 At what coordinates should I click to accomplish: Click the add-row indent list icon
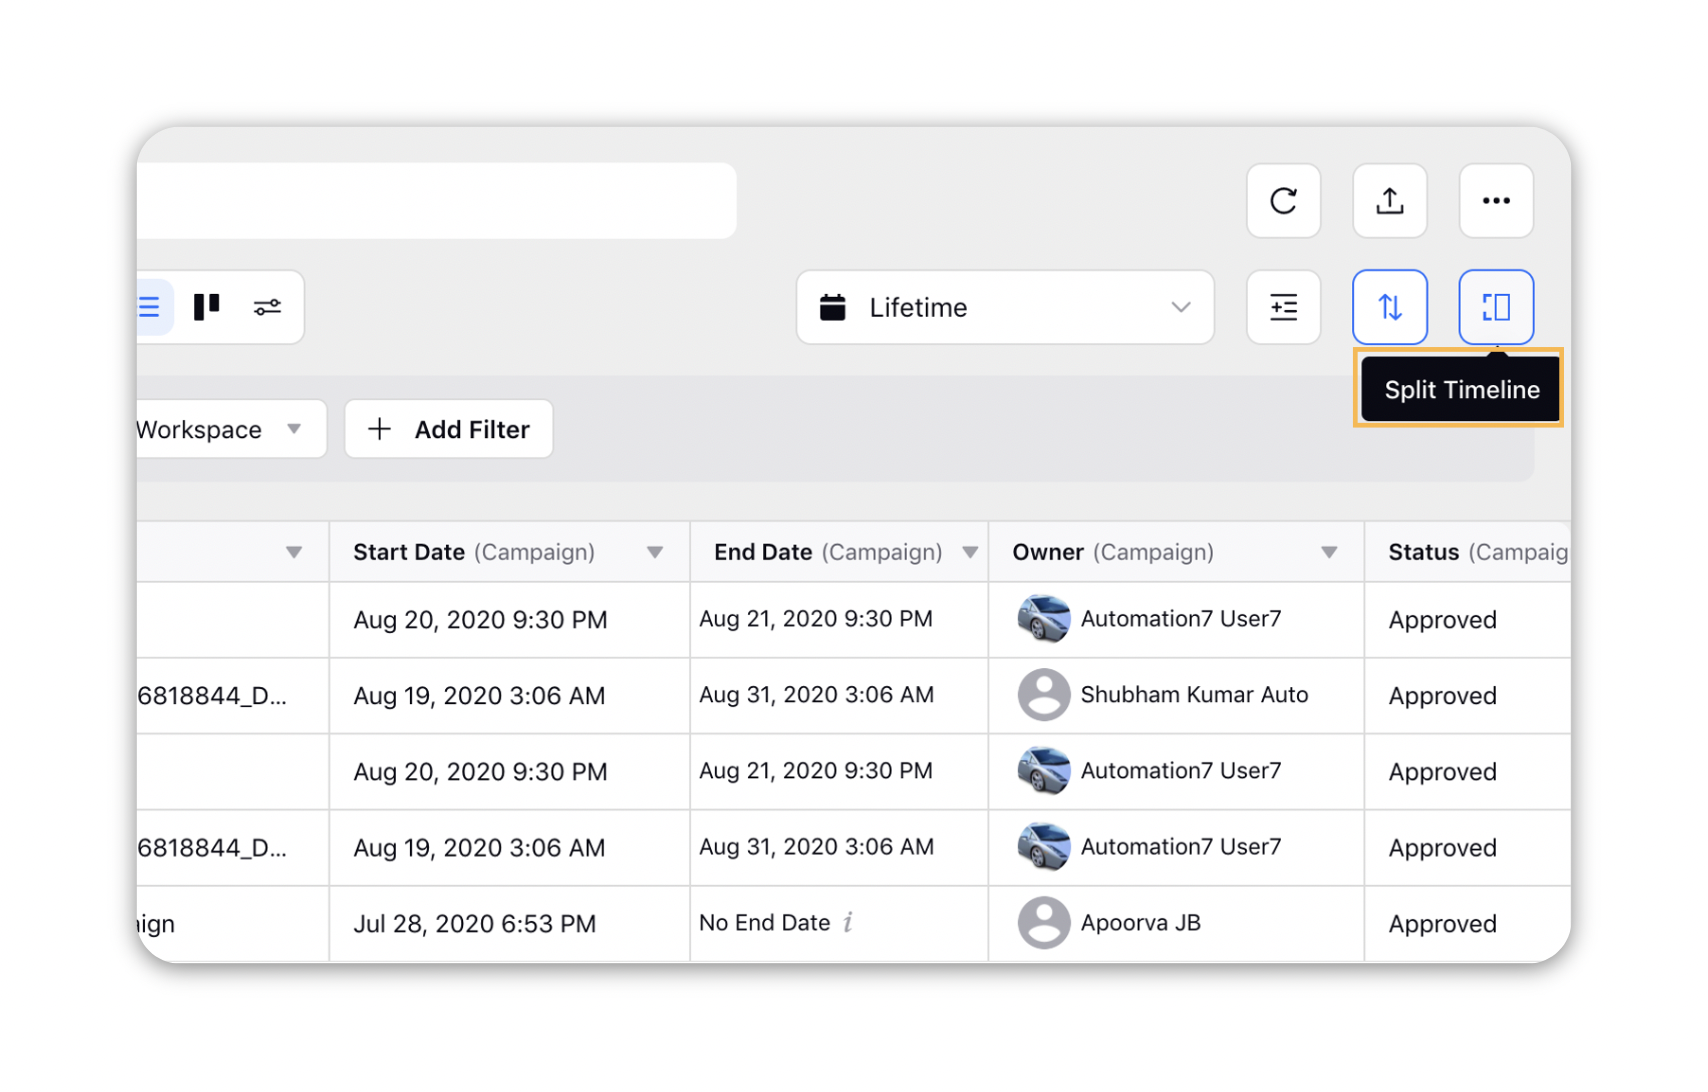(x=1283, y=307)
